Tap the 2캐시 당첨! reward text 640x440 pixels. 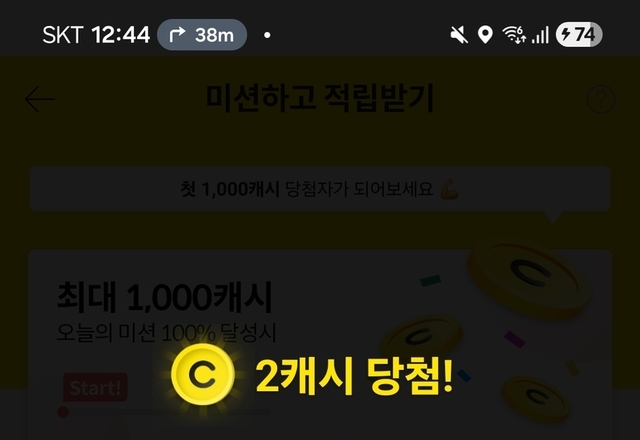[x=354, y=375]
